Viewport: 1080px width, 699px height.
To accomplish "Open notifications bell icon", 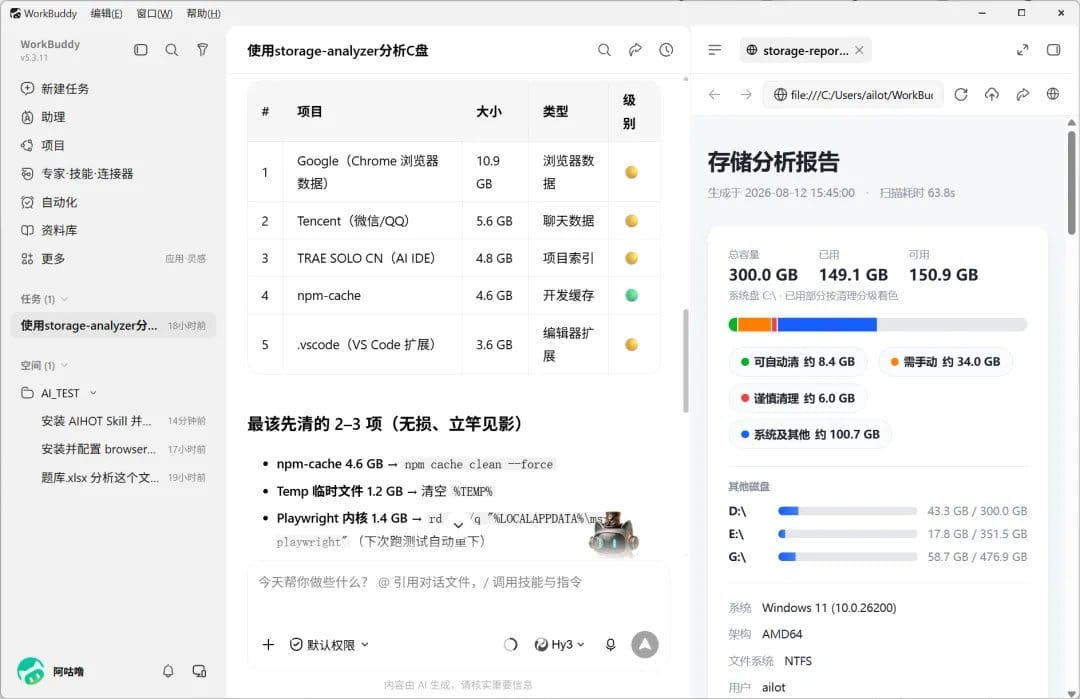I will 168,671.
